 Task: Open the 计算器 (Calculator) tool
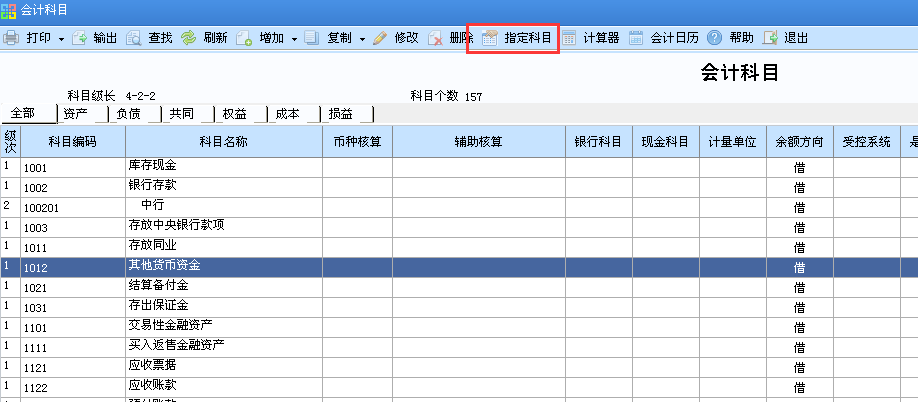569,38
